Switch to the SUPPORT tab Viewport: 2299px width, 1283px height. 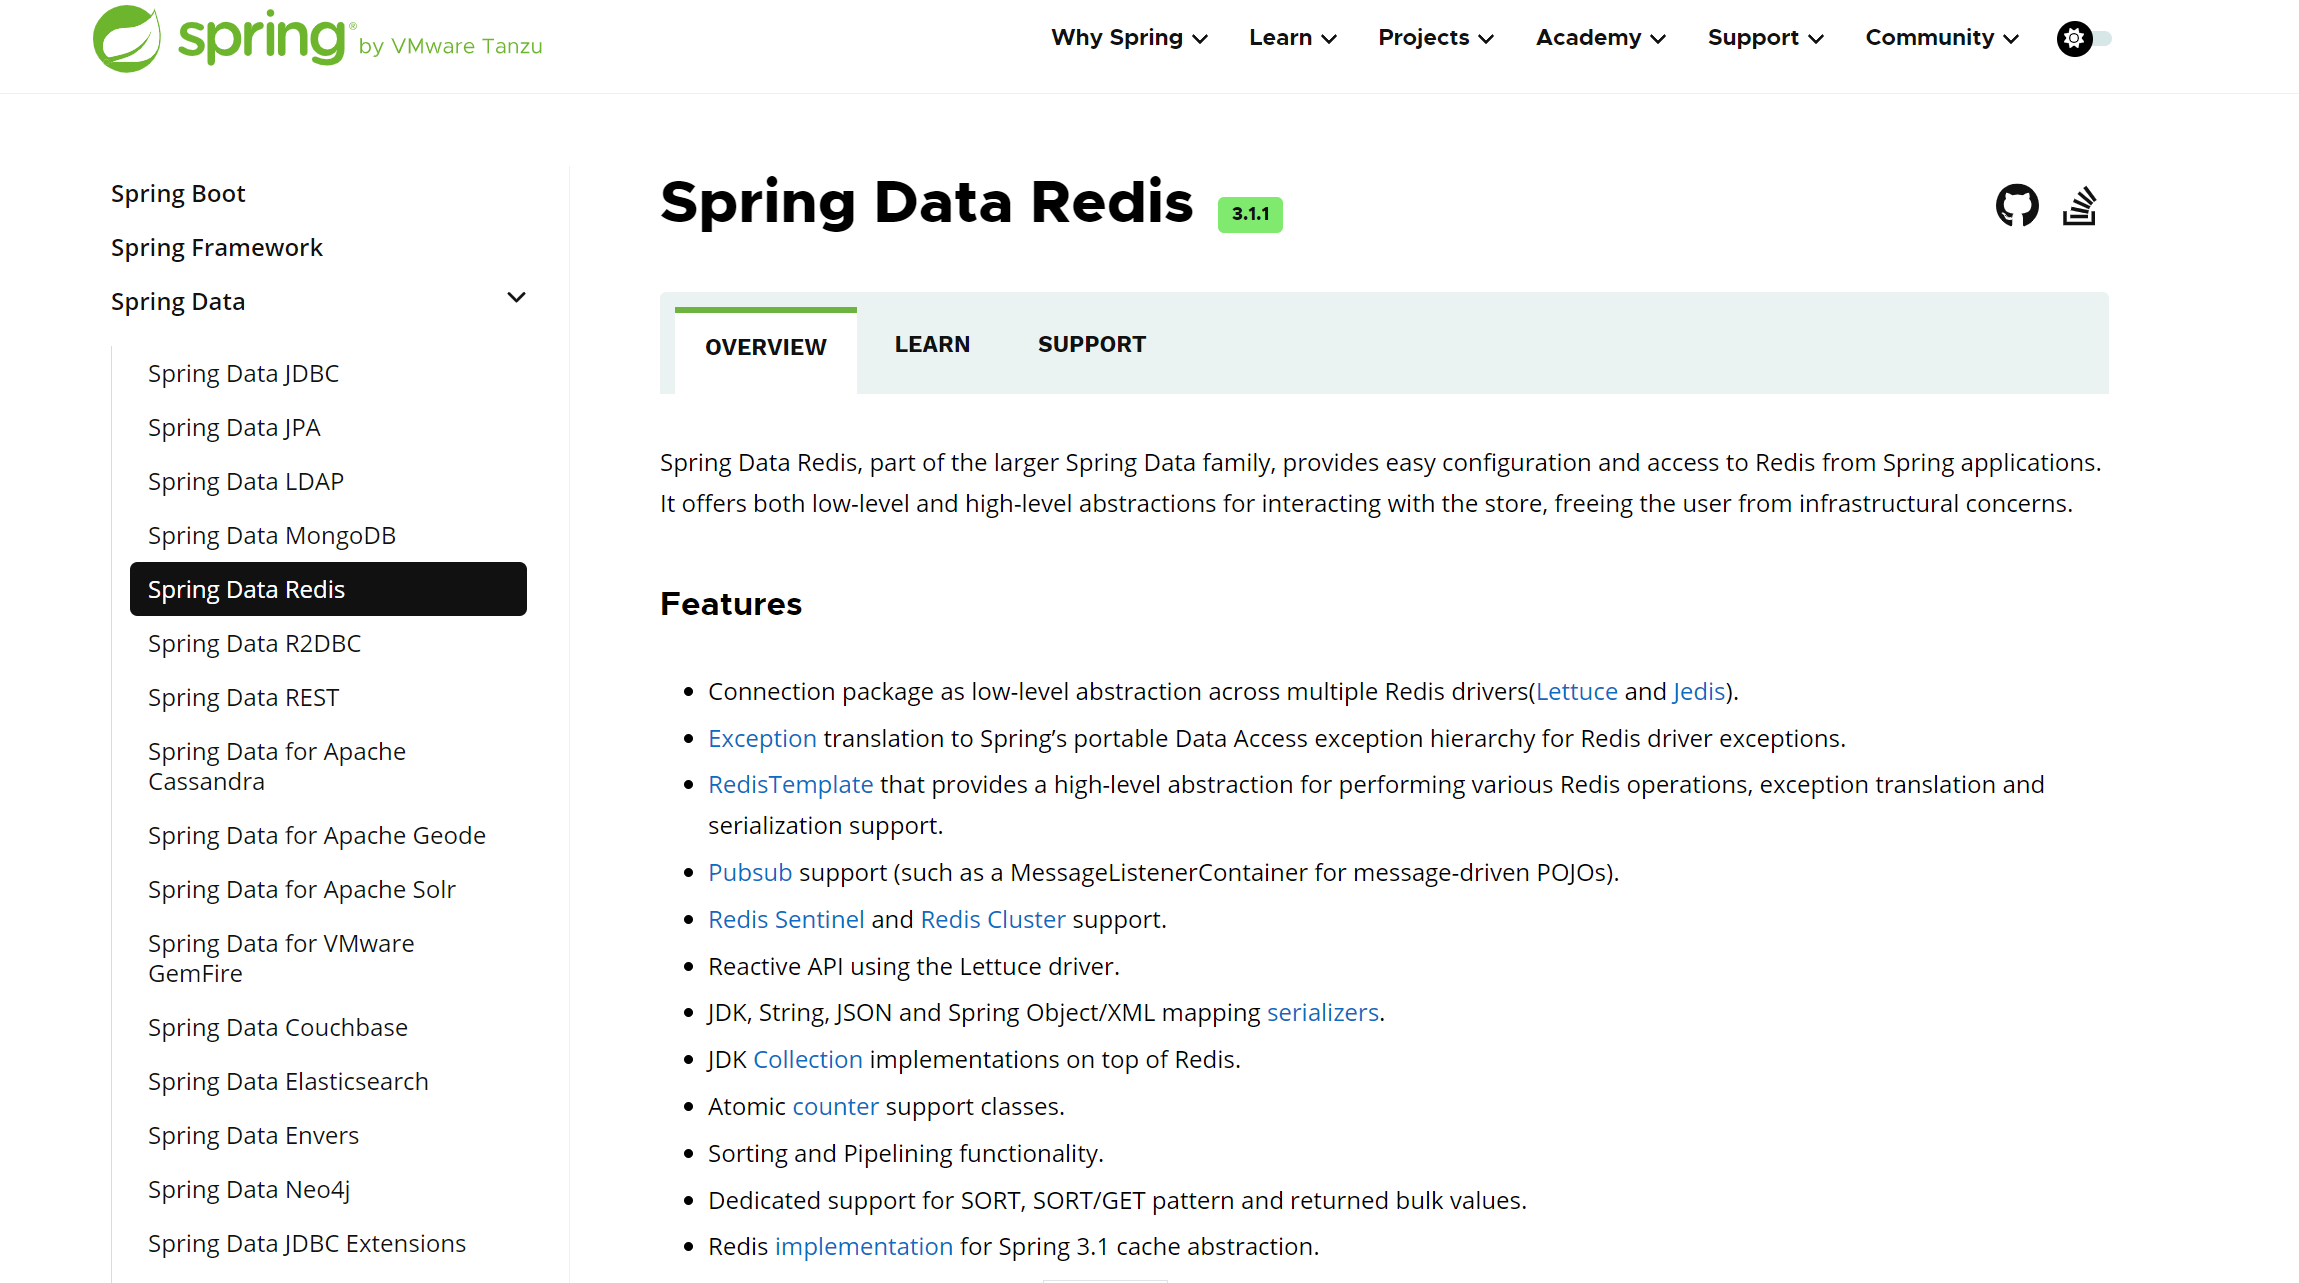(x=1091, y=344)
